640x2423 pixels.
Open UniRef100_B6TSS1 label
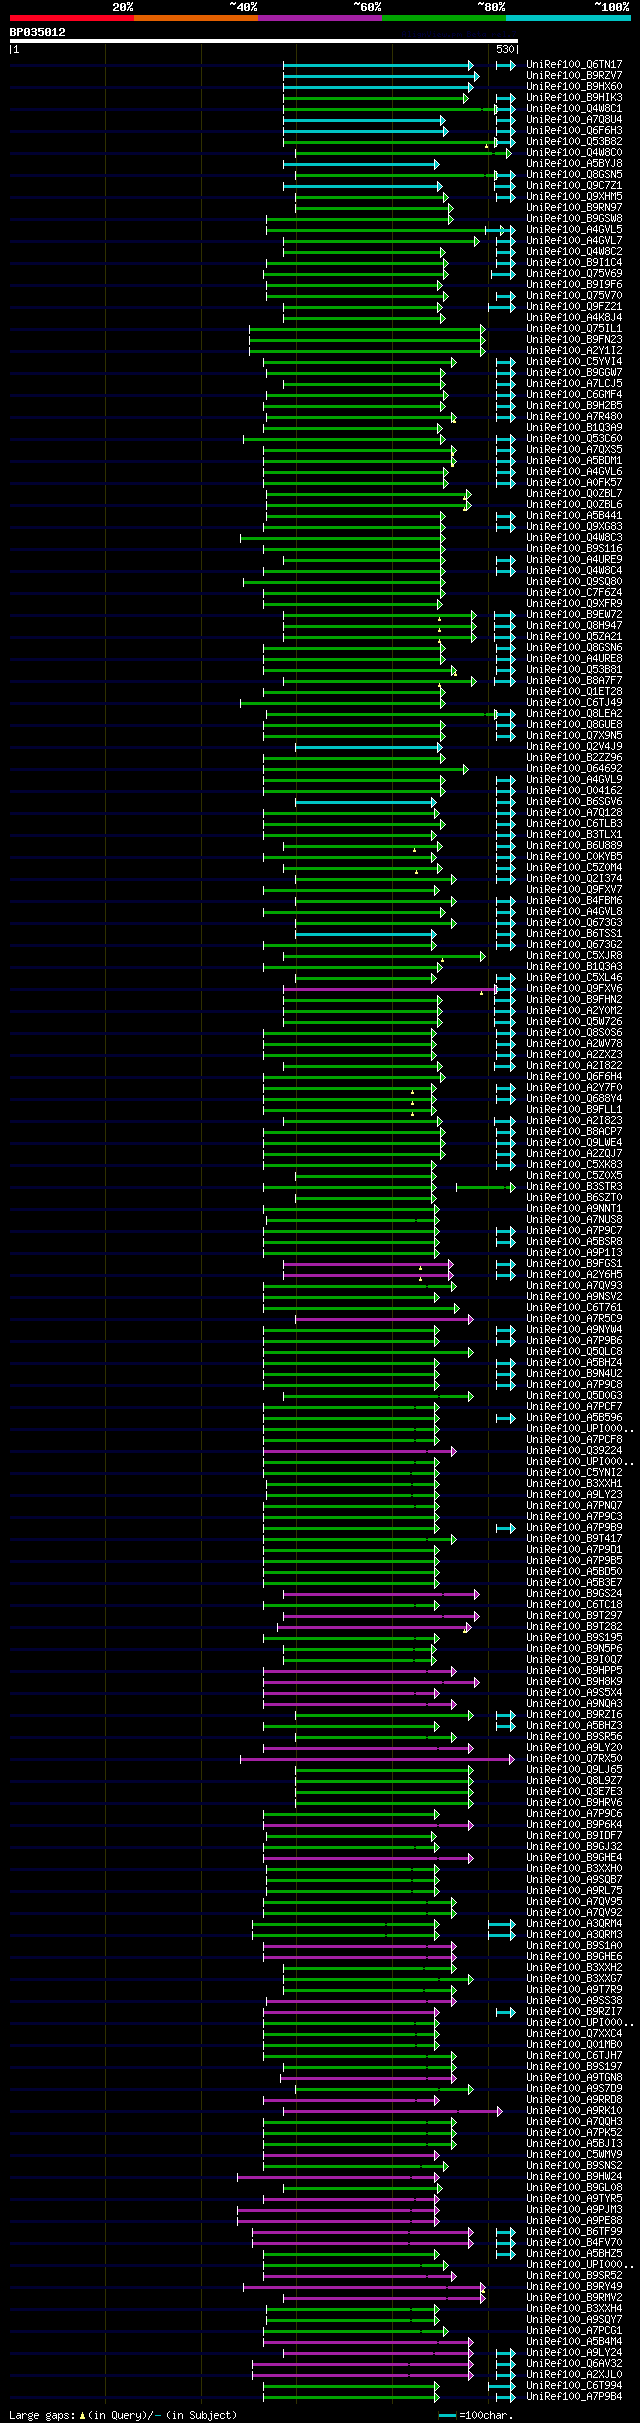pyautogui.click(x=574, y=934)
